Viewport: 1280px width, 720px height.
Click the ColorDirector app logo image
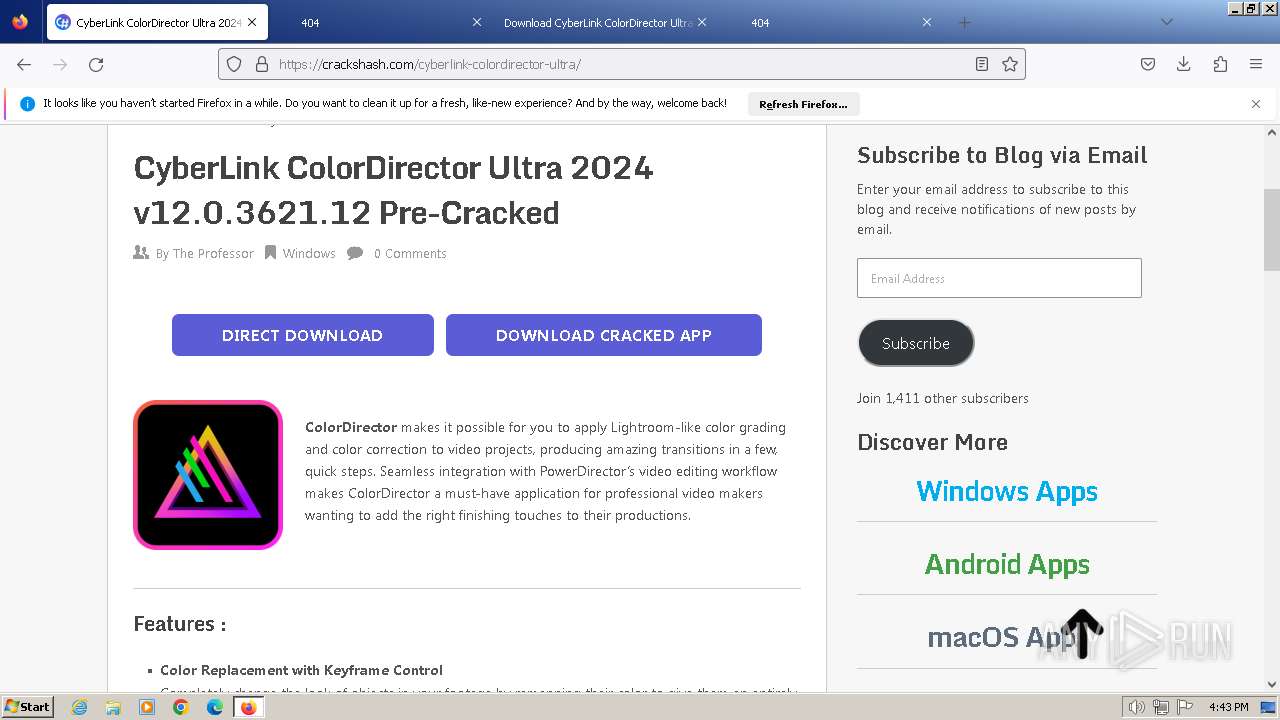pyautogui.click(x=208, y=475)
